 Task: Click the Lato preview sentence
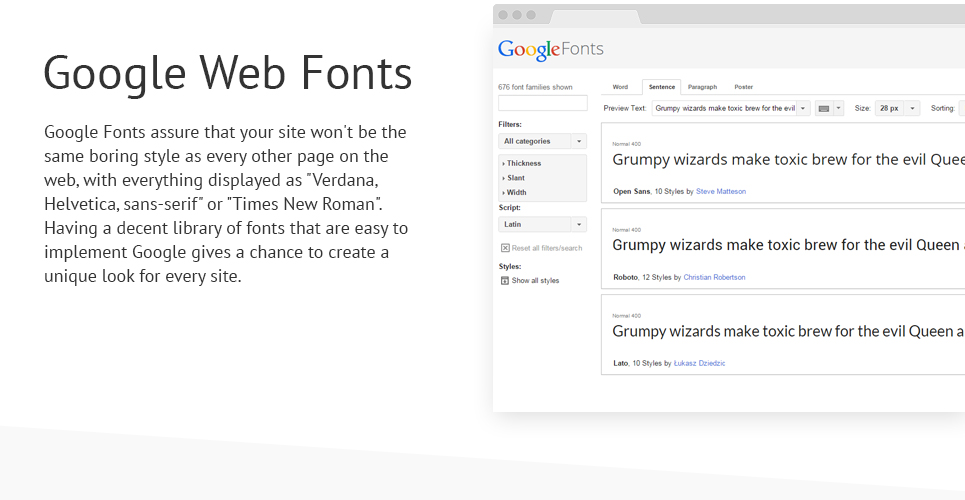tap(788, 331)
